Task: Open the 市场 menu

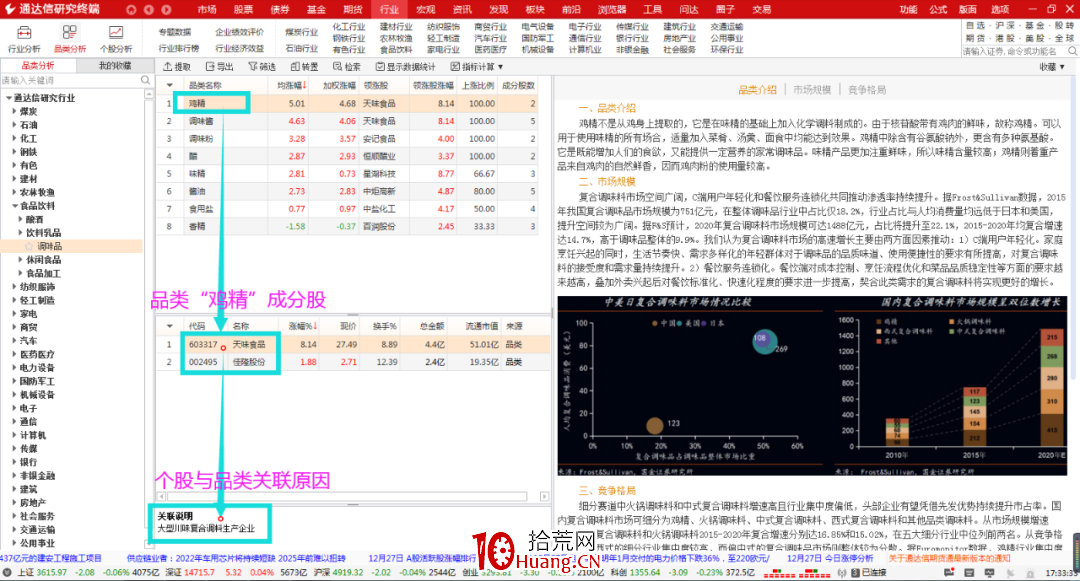Action: [x=207, y=10]
